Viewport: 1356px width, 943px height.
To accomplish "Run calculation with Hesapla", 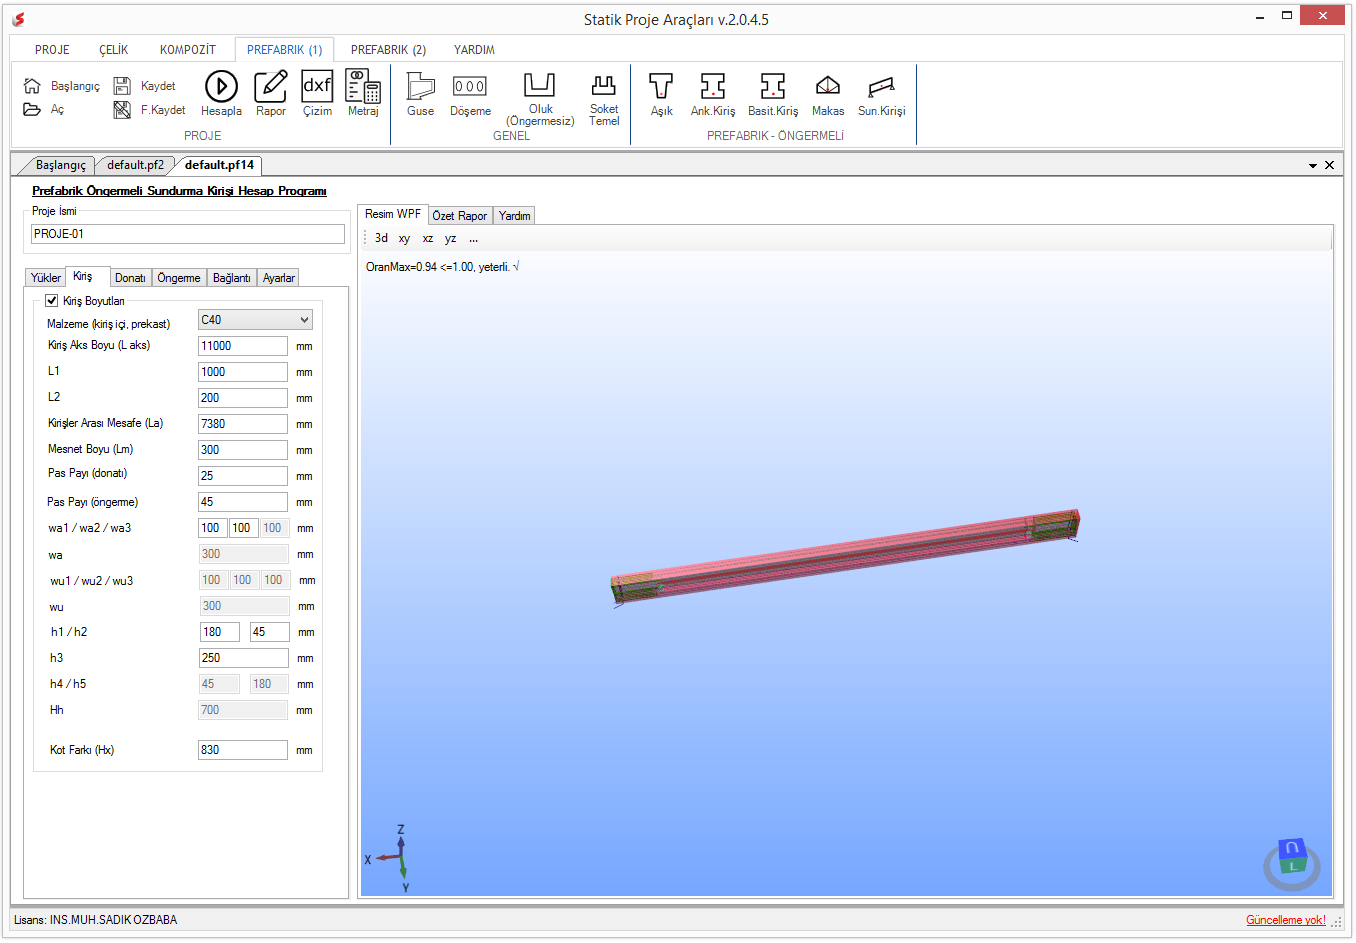I will click(x=221, y=94).
